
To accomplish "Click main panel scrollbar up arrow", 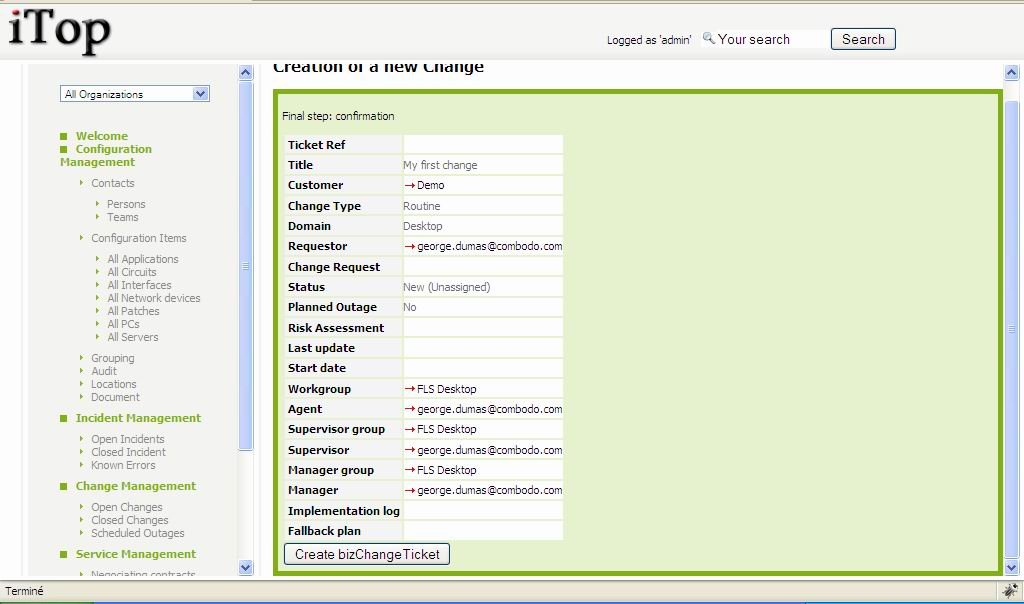I will [1011, 72].
